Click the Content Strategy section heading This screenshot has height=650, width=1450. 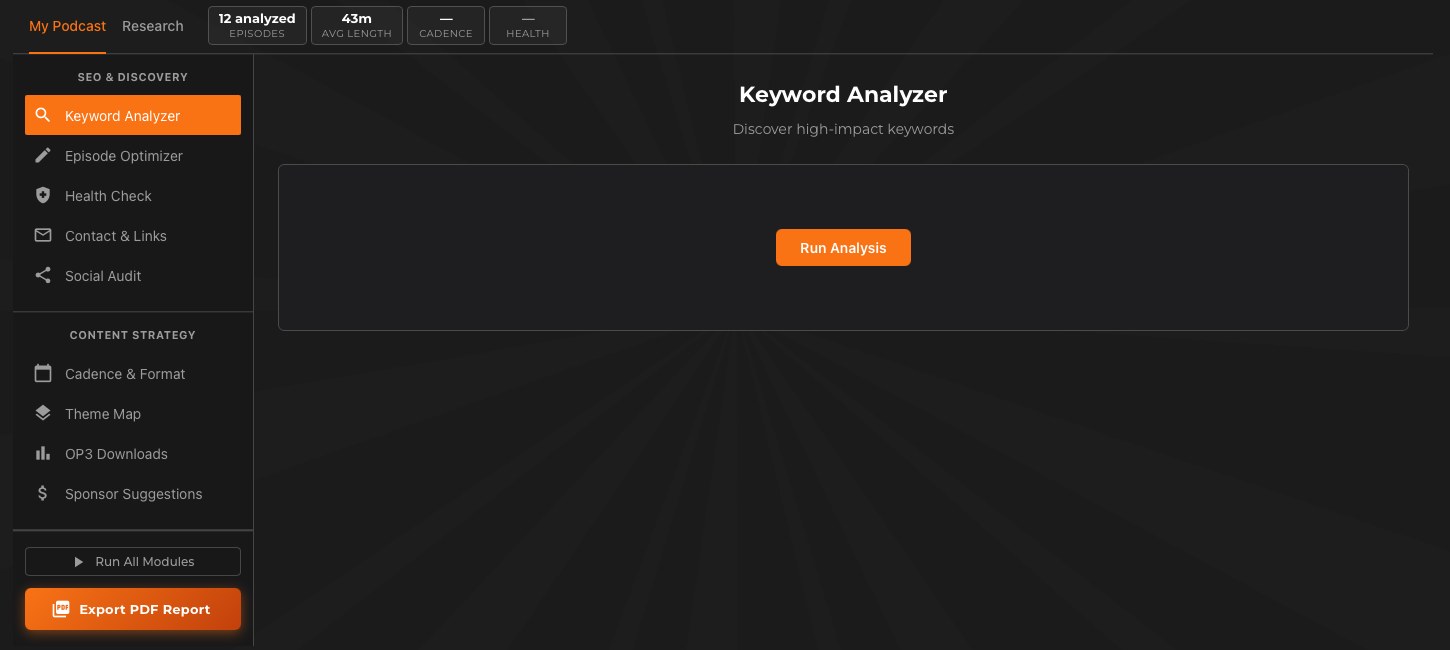133,335
